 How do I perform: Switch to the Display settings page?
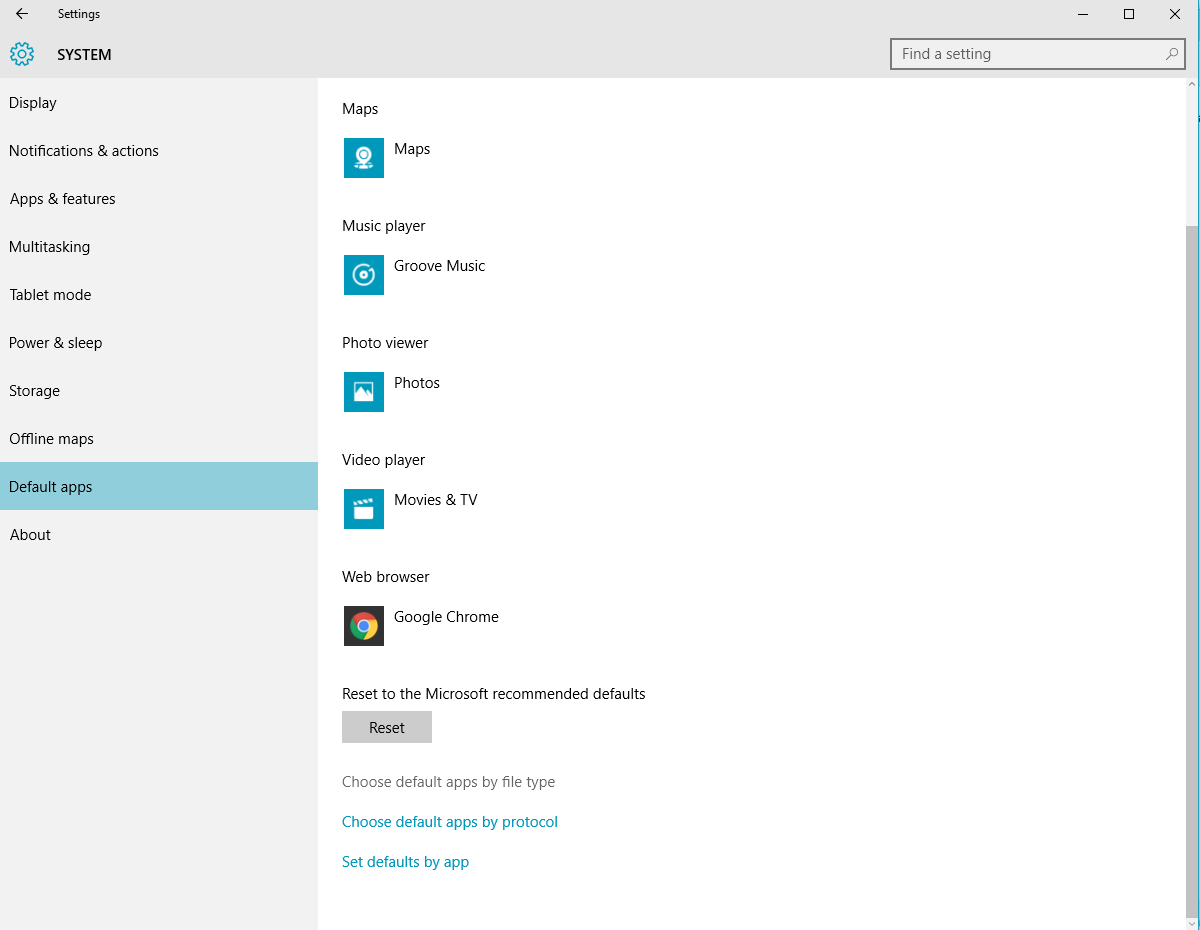[x=32, y=102]
